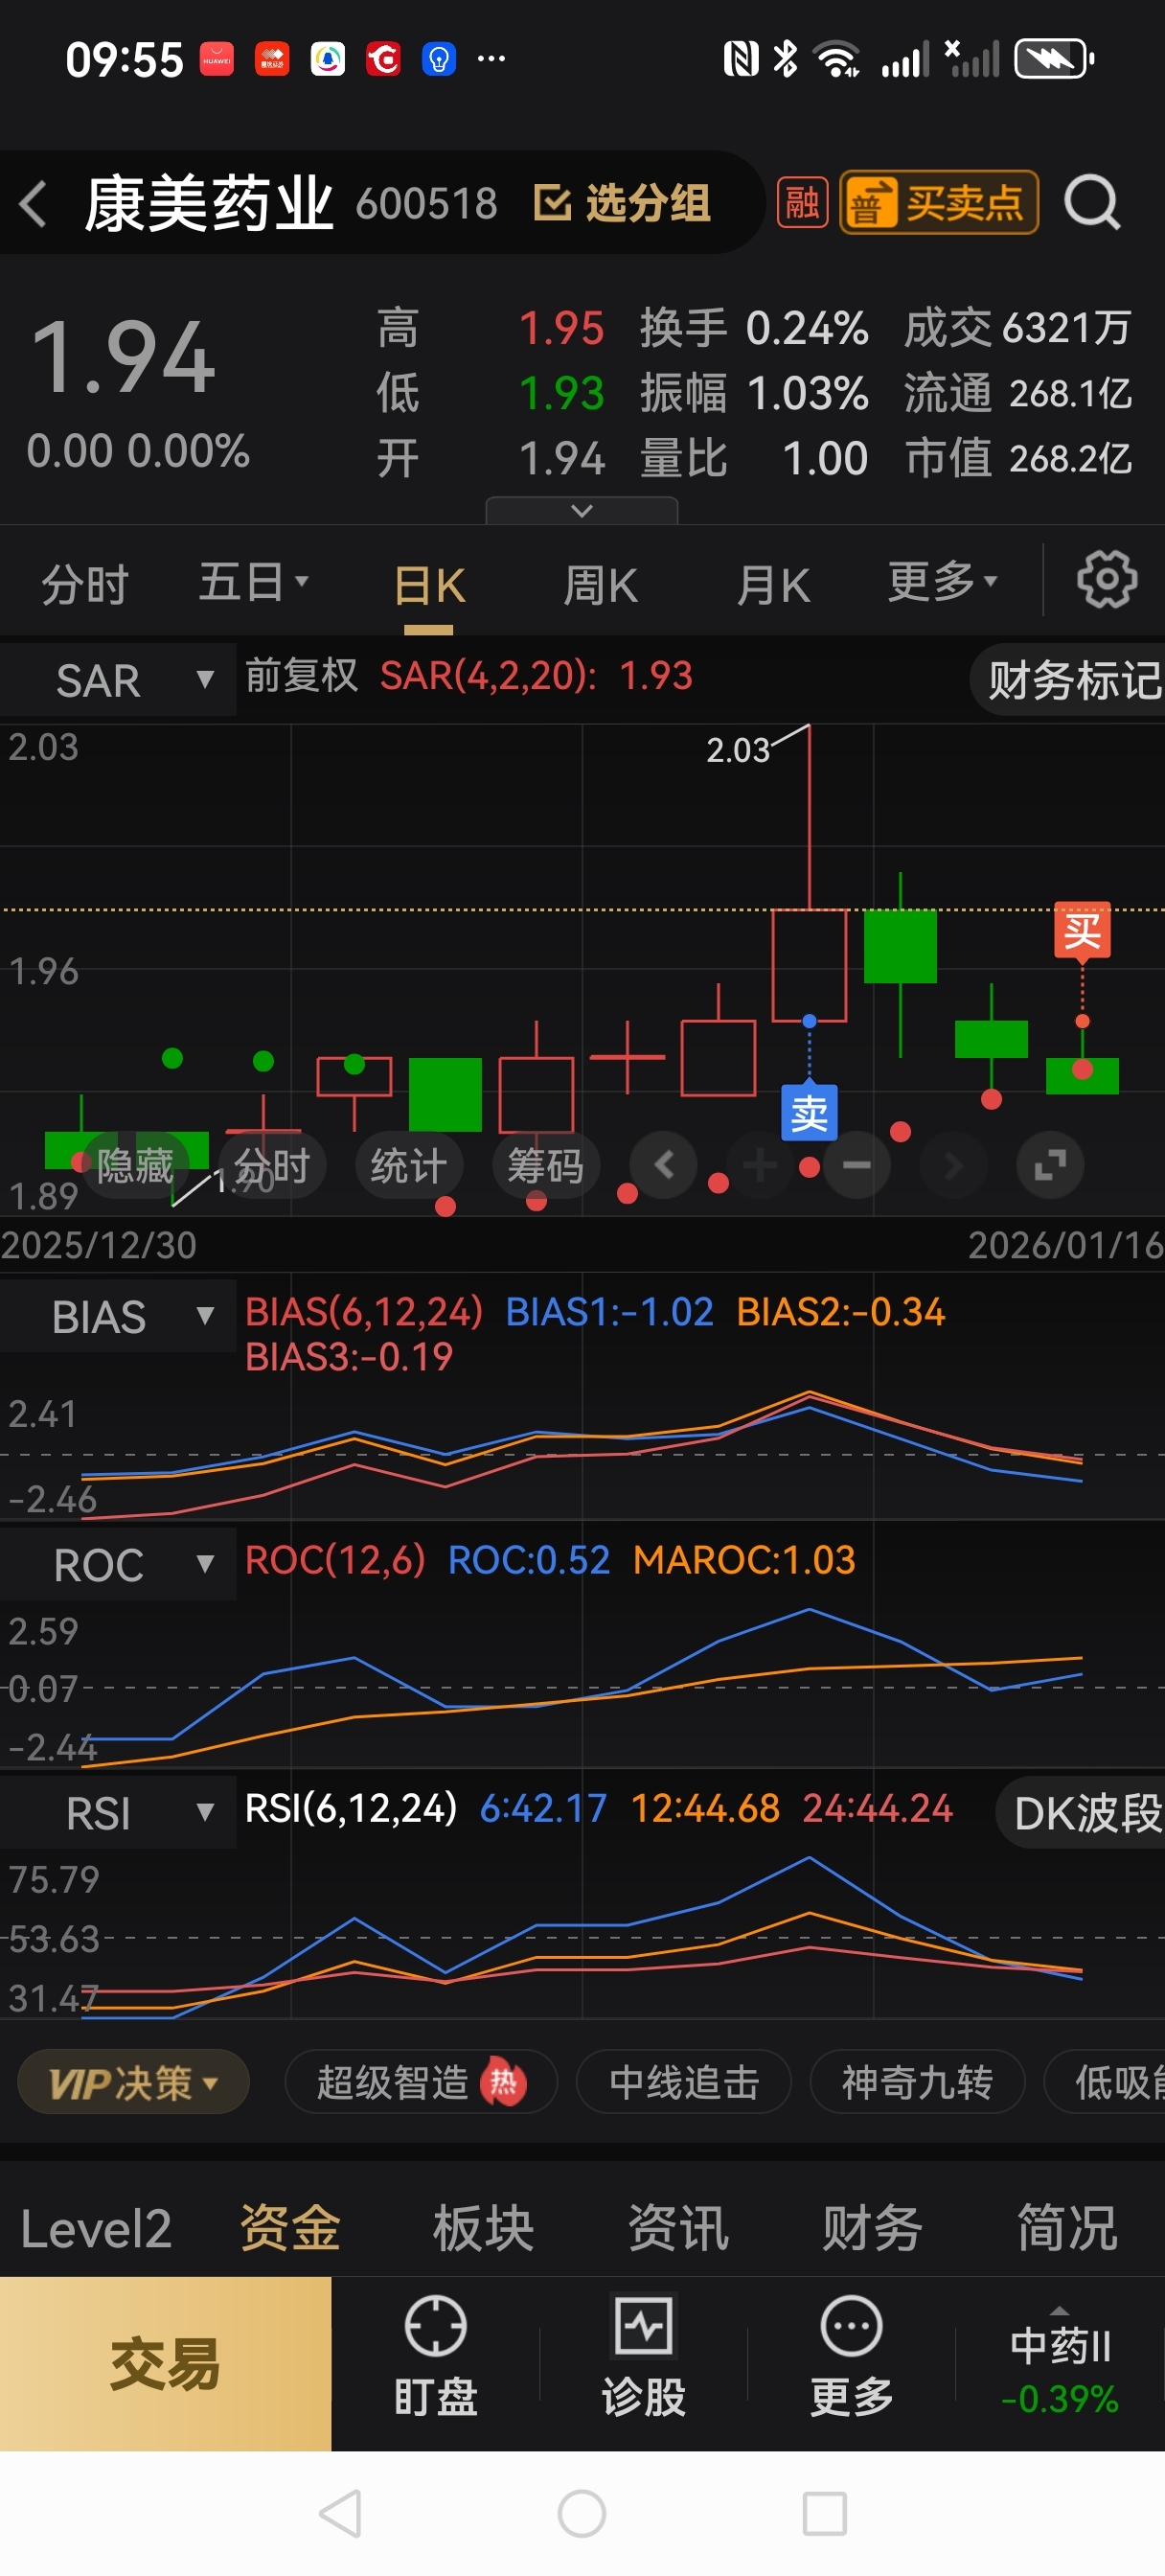Switch to the 月K tab
The height and width of the screenshot is (2576, 1165).
773,584
